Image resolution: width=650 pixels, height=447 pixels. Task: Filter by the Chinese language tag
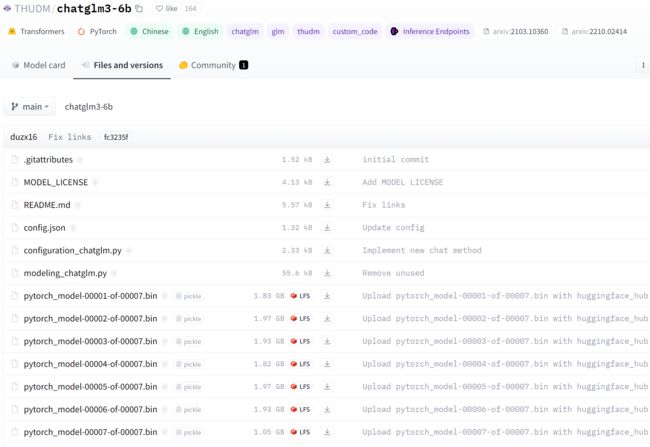click(149, 32)
